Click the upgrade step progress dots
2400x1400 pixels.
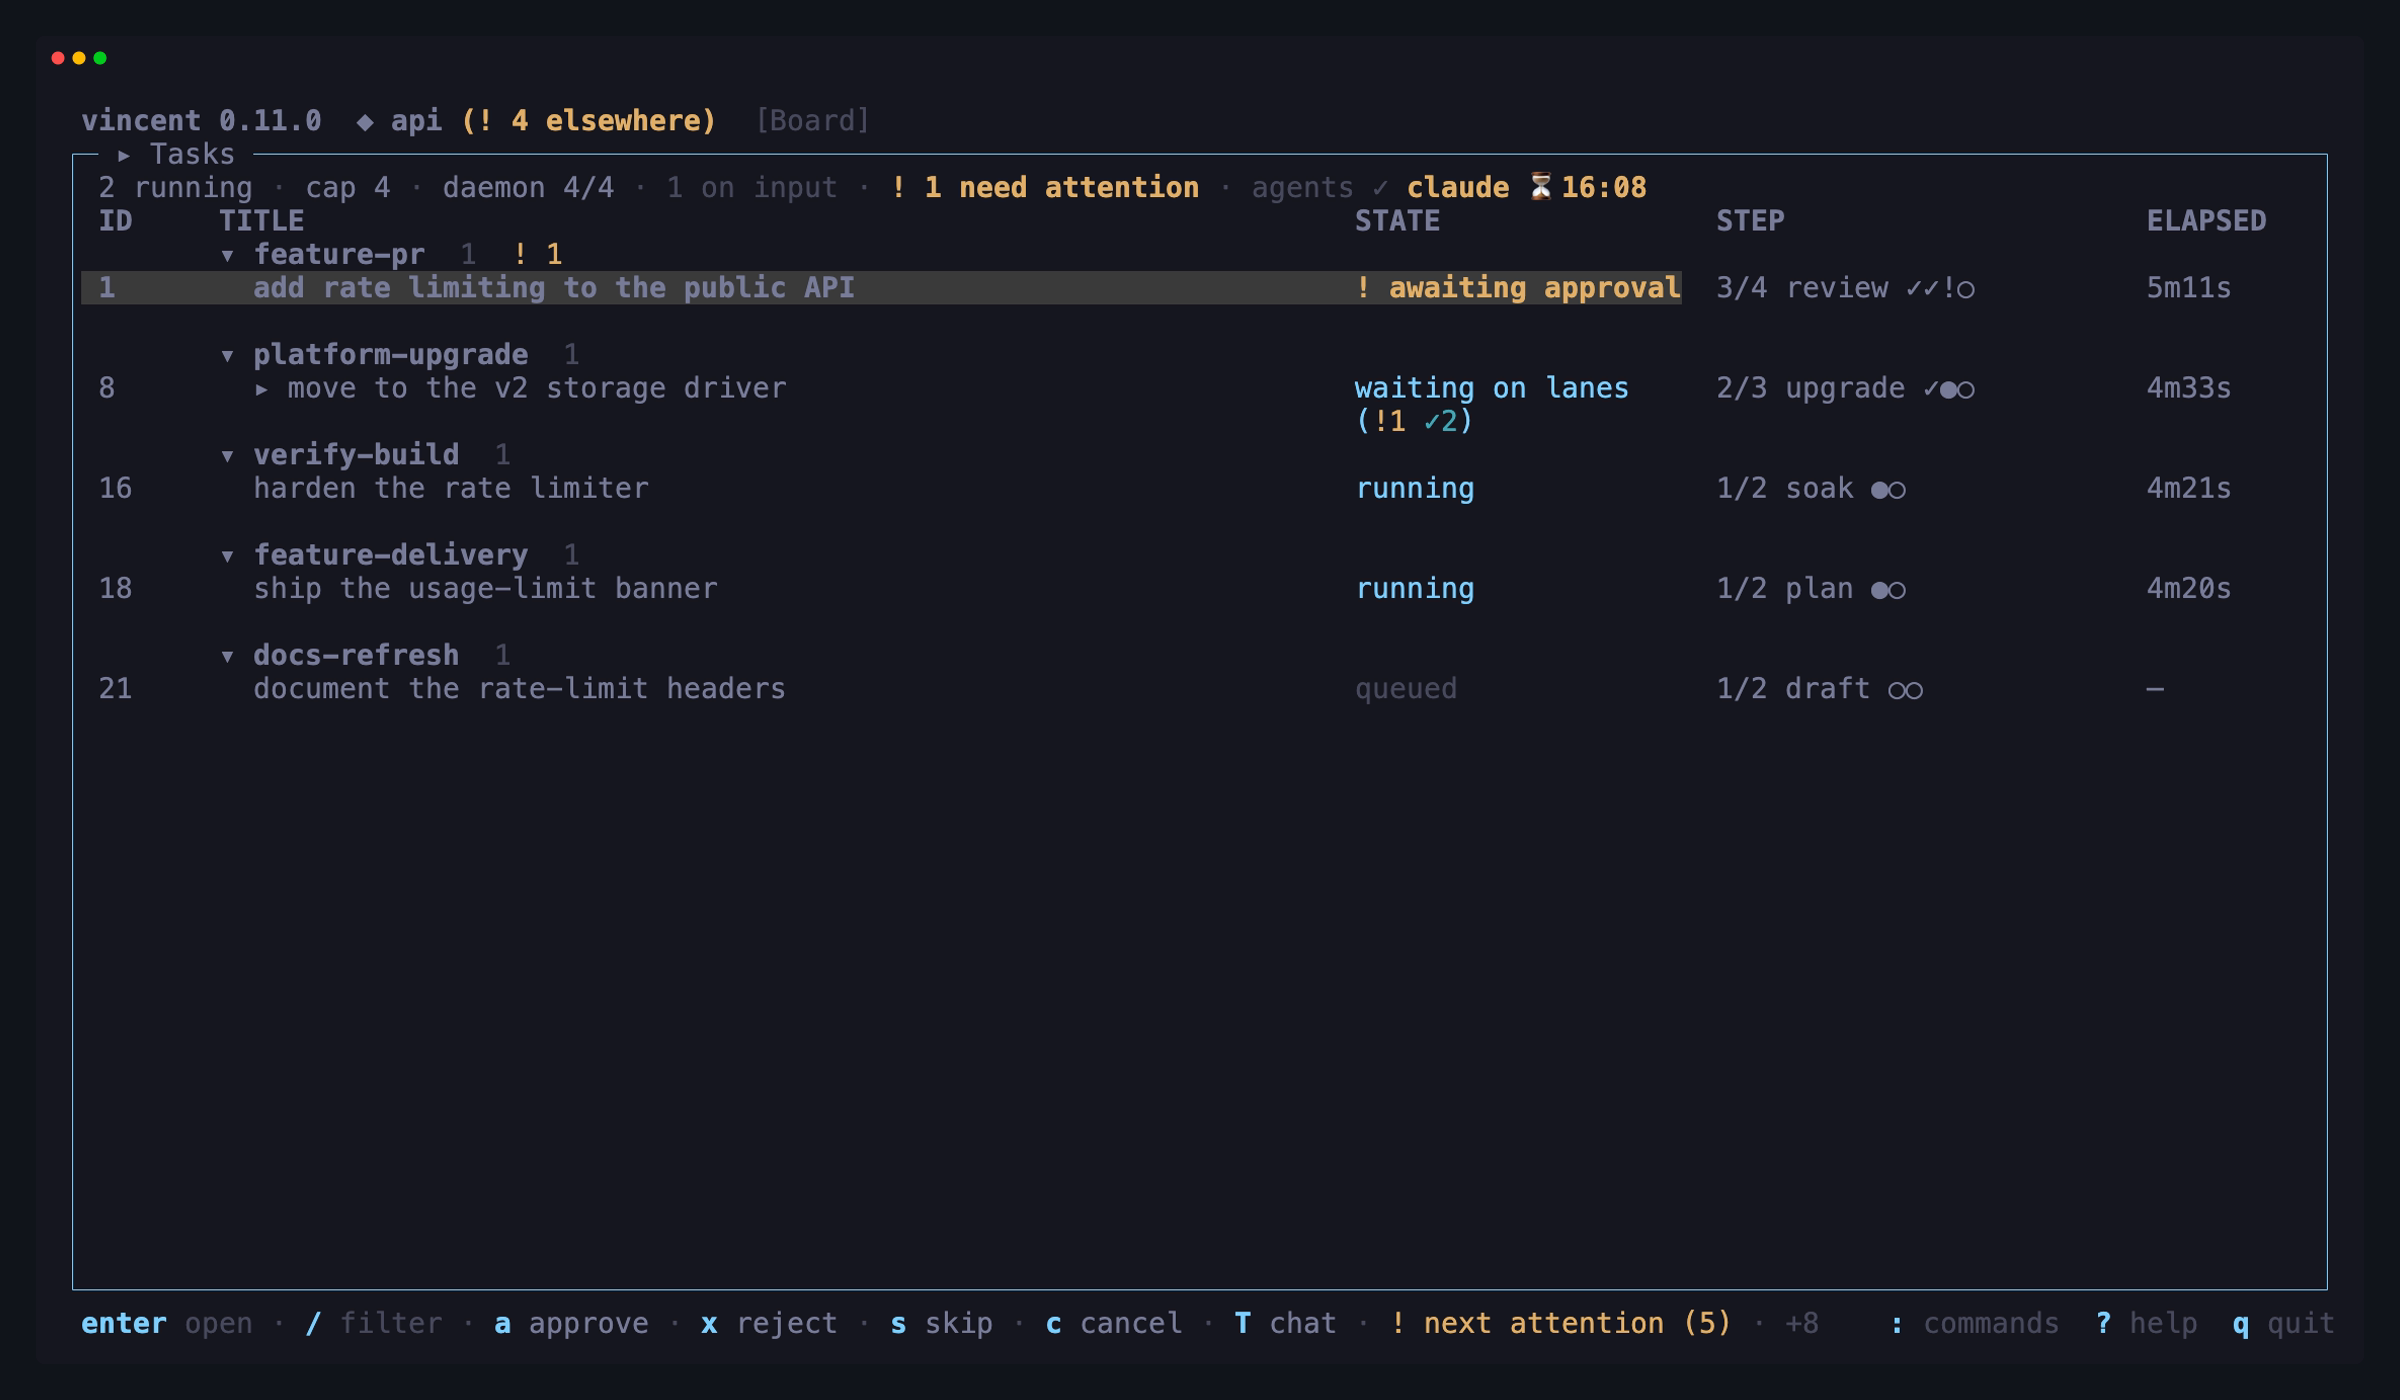coord(1949,389)
